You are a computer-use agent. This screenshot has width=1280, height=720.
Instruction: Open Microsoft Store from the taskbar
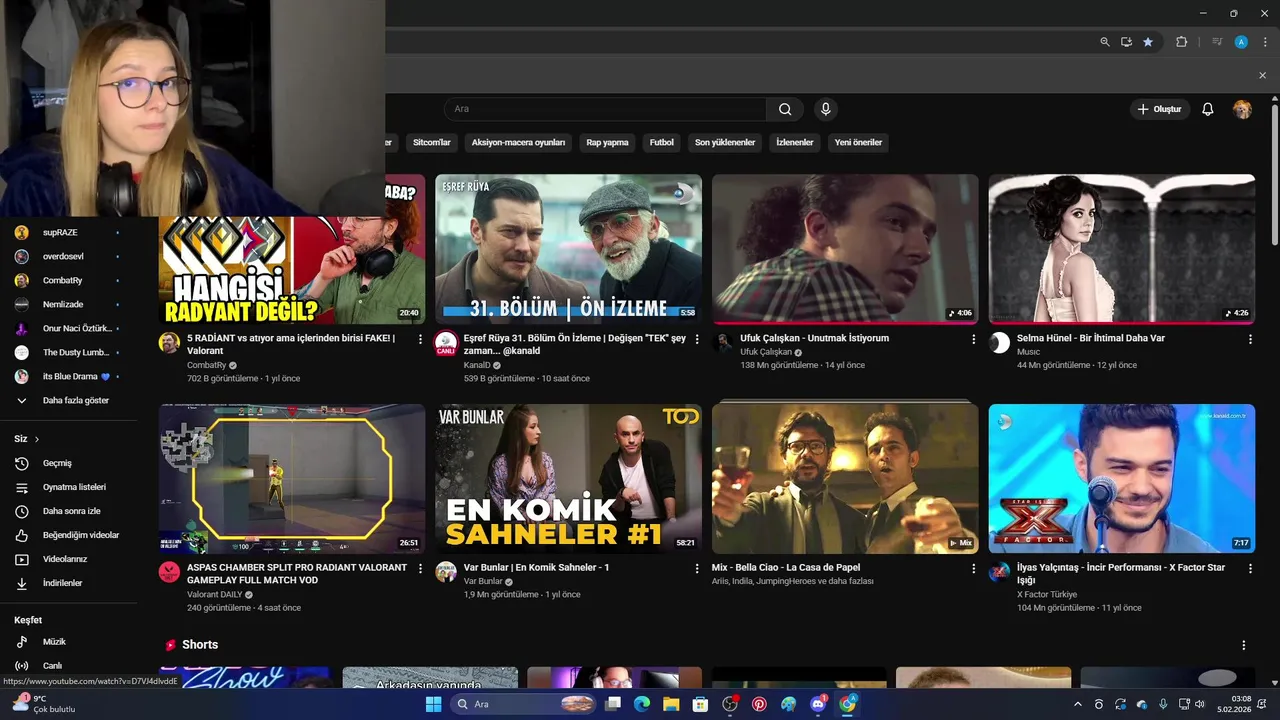pyautogui.click(x=700, y=704)
